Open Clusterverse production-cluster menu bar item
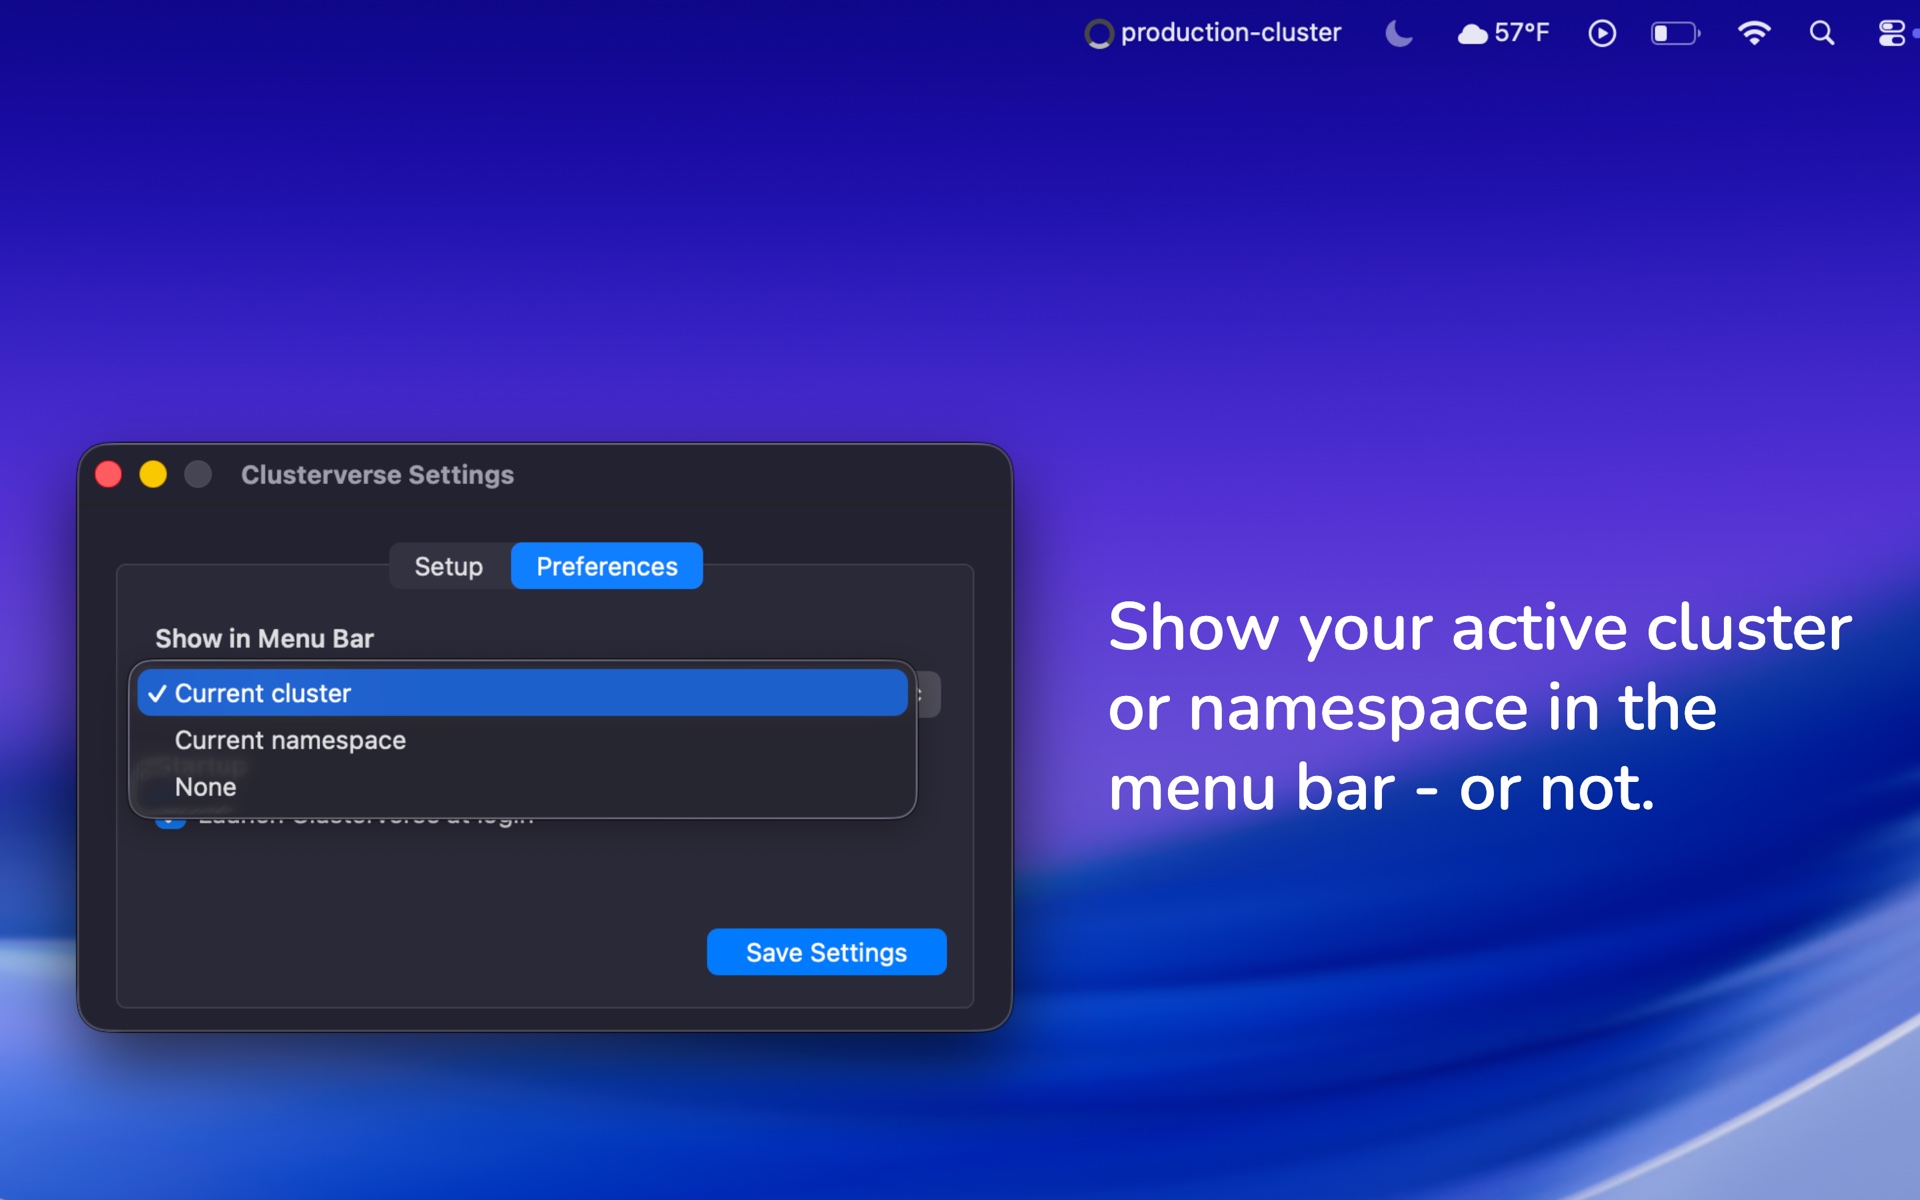This screenshot has height=1200, width=1920. click(1212, 33)
